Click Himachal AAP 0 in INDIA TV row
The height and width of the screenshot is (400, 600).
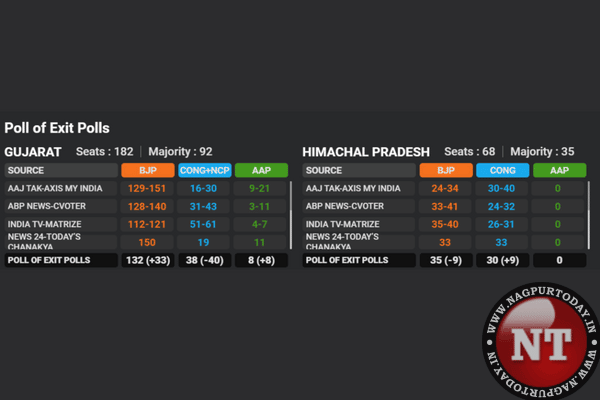tap(558, 224)
